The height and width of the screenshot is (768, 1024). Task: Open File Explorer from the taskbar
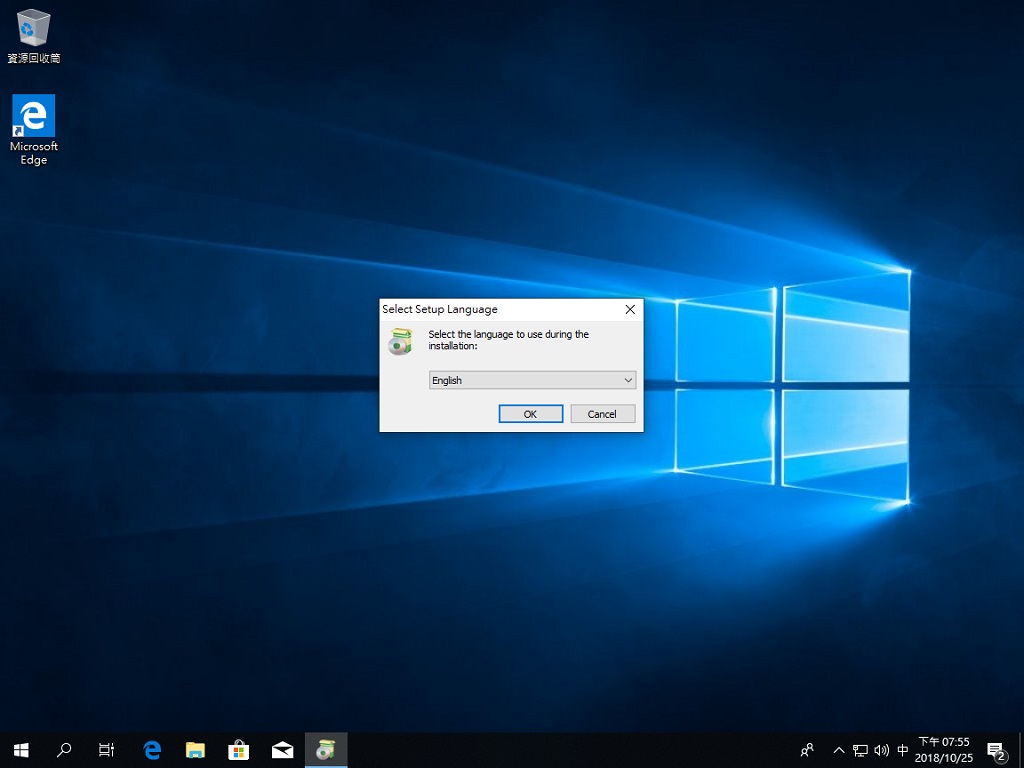click(195, 750)
